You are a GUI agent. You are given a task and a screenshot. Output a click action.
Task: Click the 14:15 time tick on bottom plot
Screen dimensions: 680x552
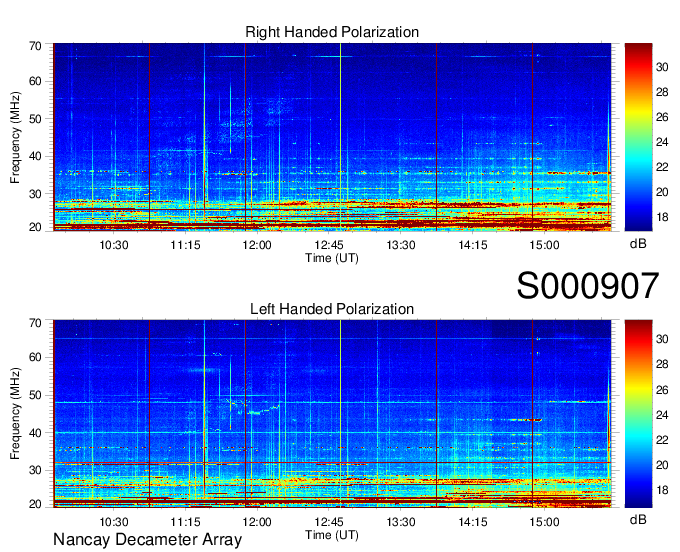pyautogui.click(x=473, y=522)
